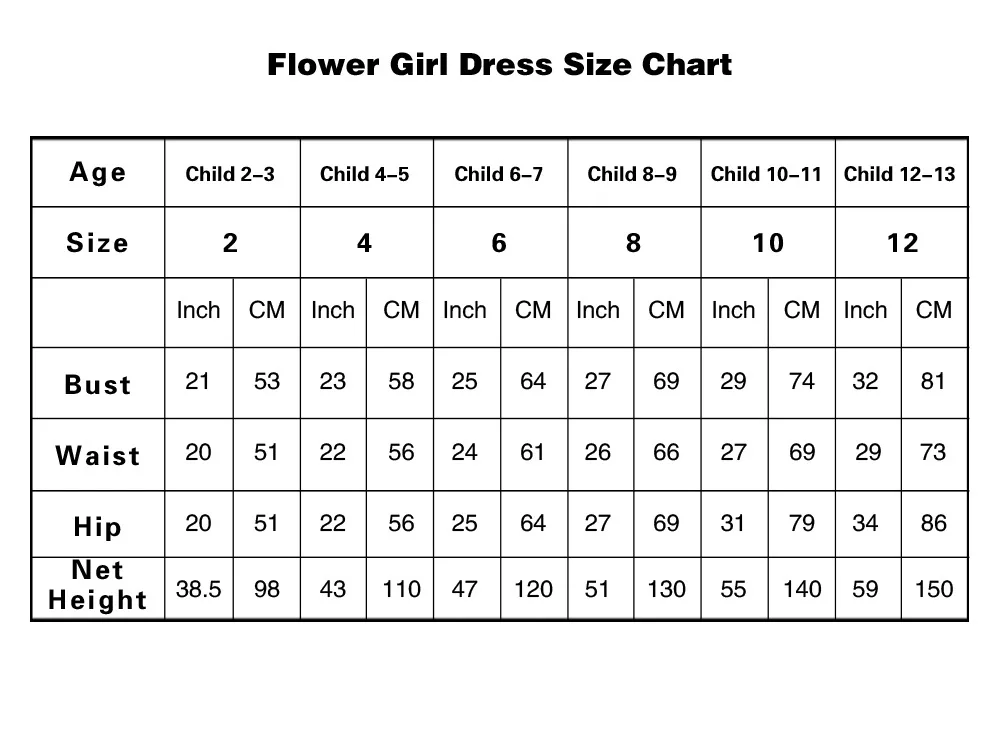This screenshot has height=742, width=1000.
Task: Click the bust value 81 cm cell
Action: click(934, 381)
